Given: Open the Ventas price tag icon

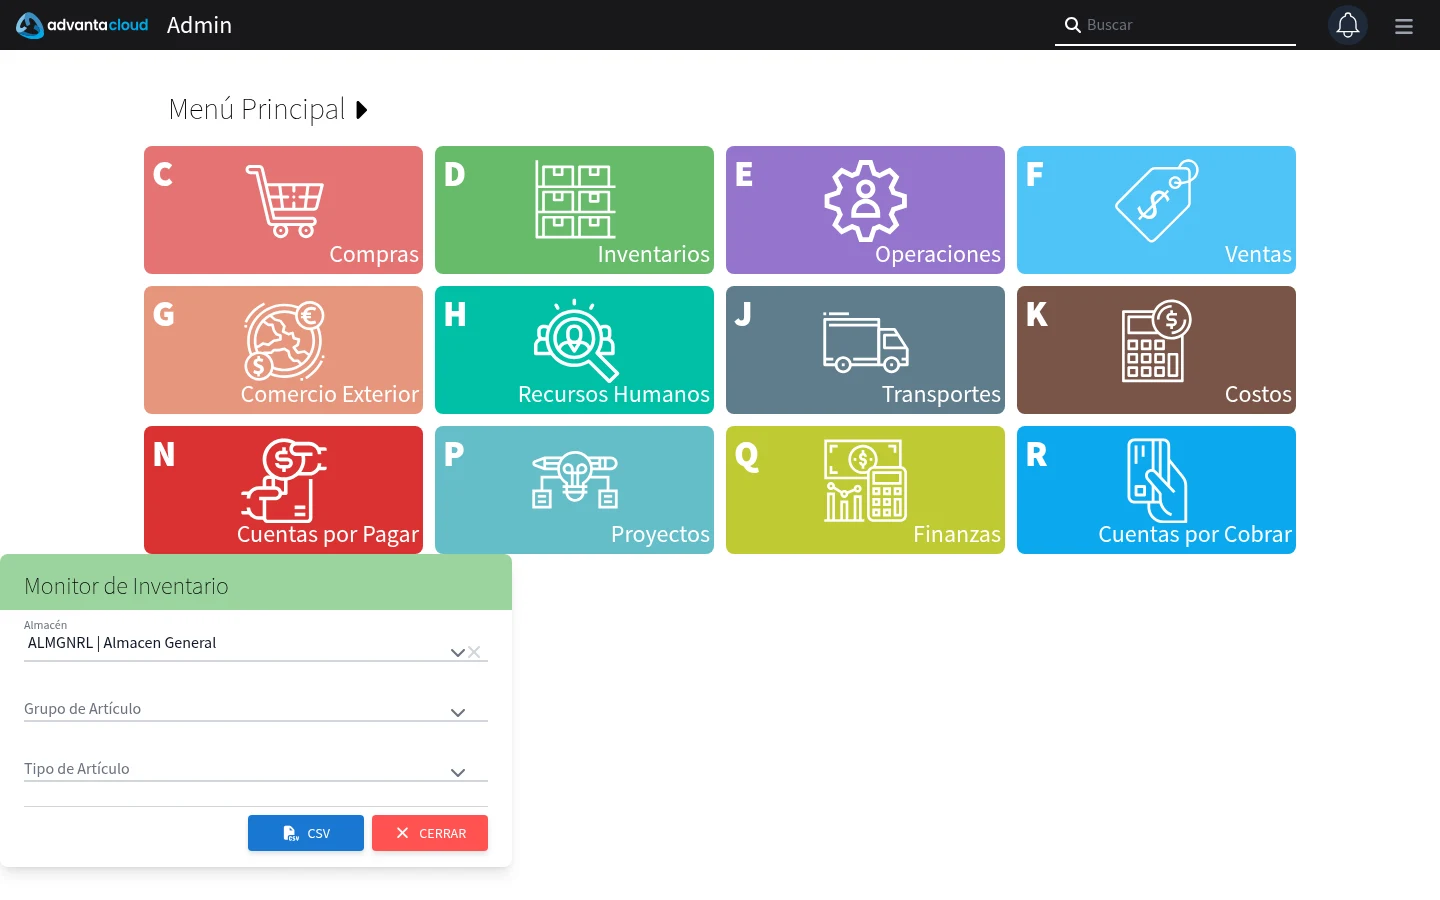Looking at the screenshot, I should coord(1157,201).
